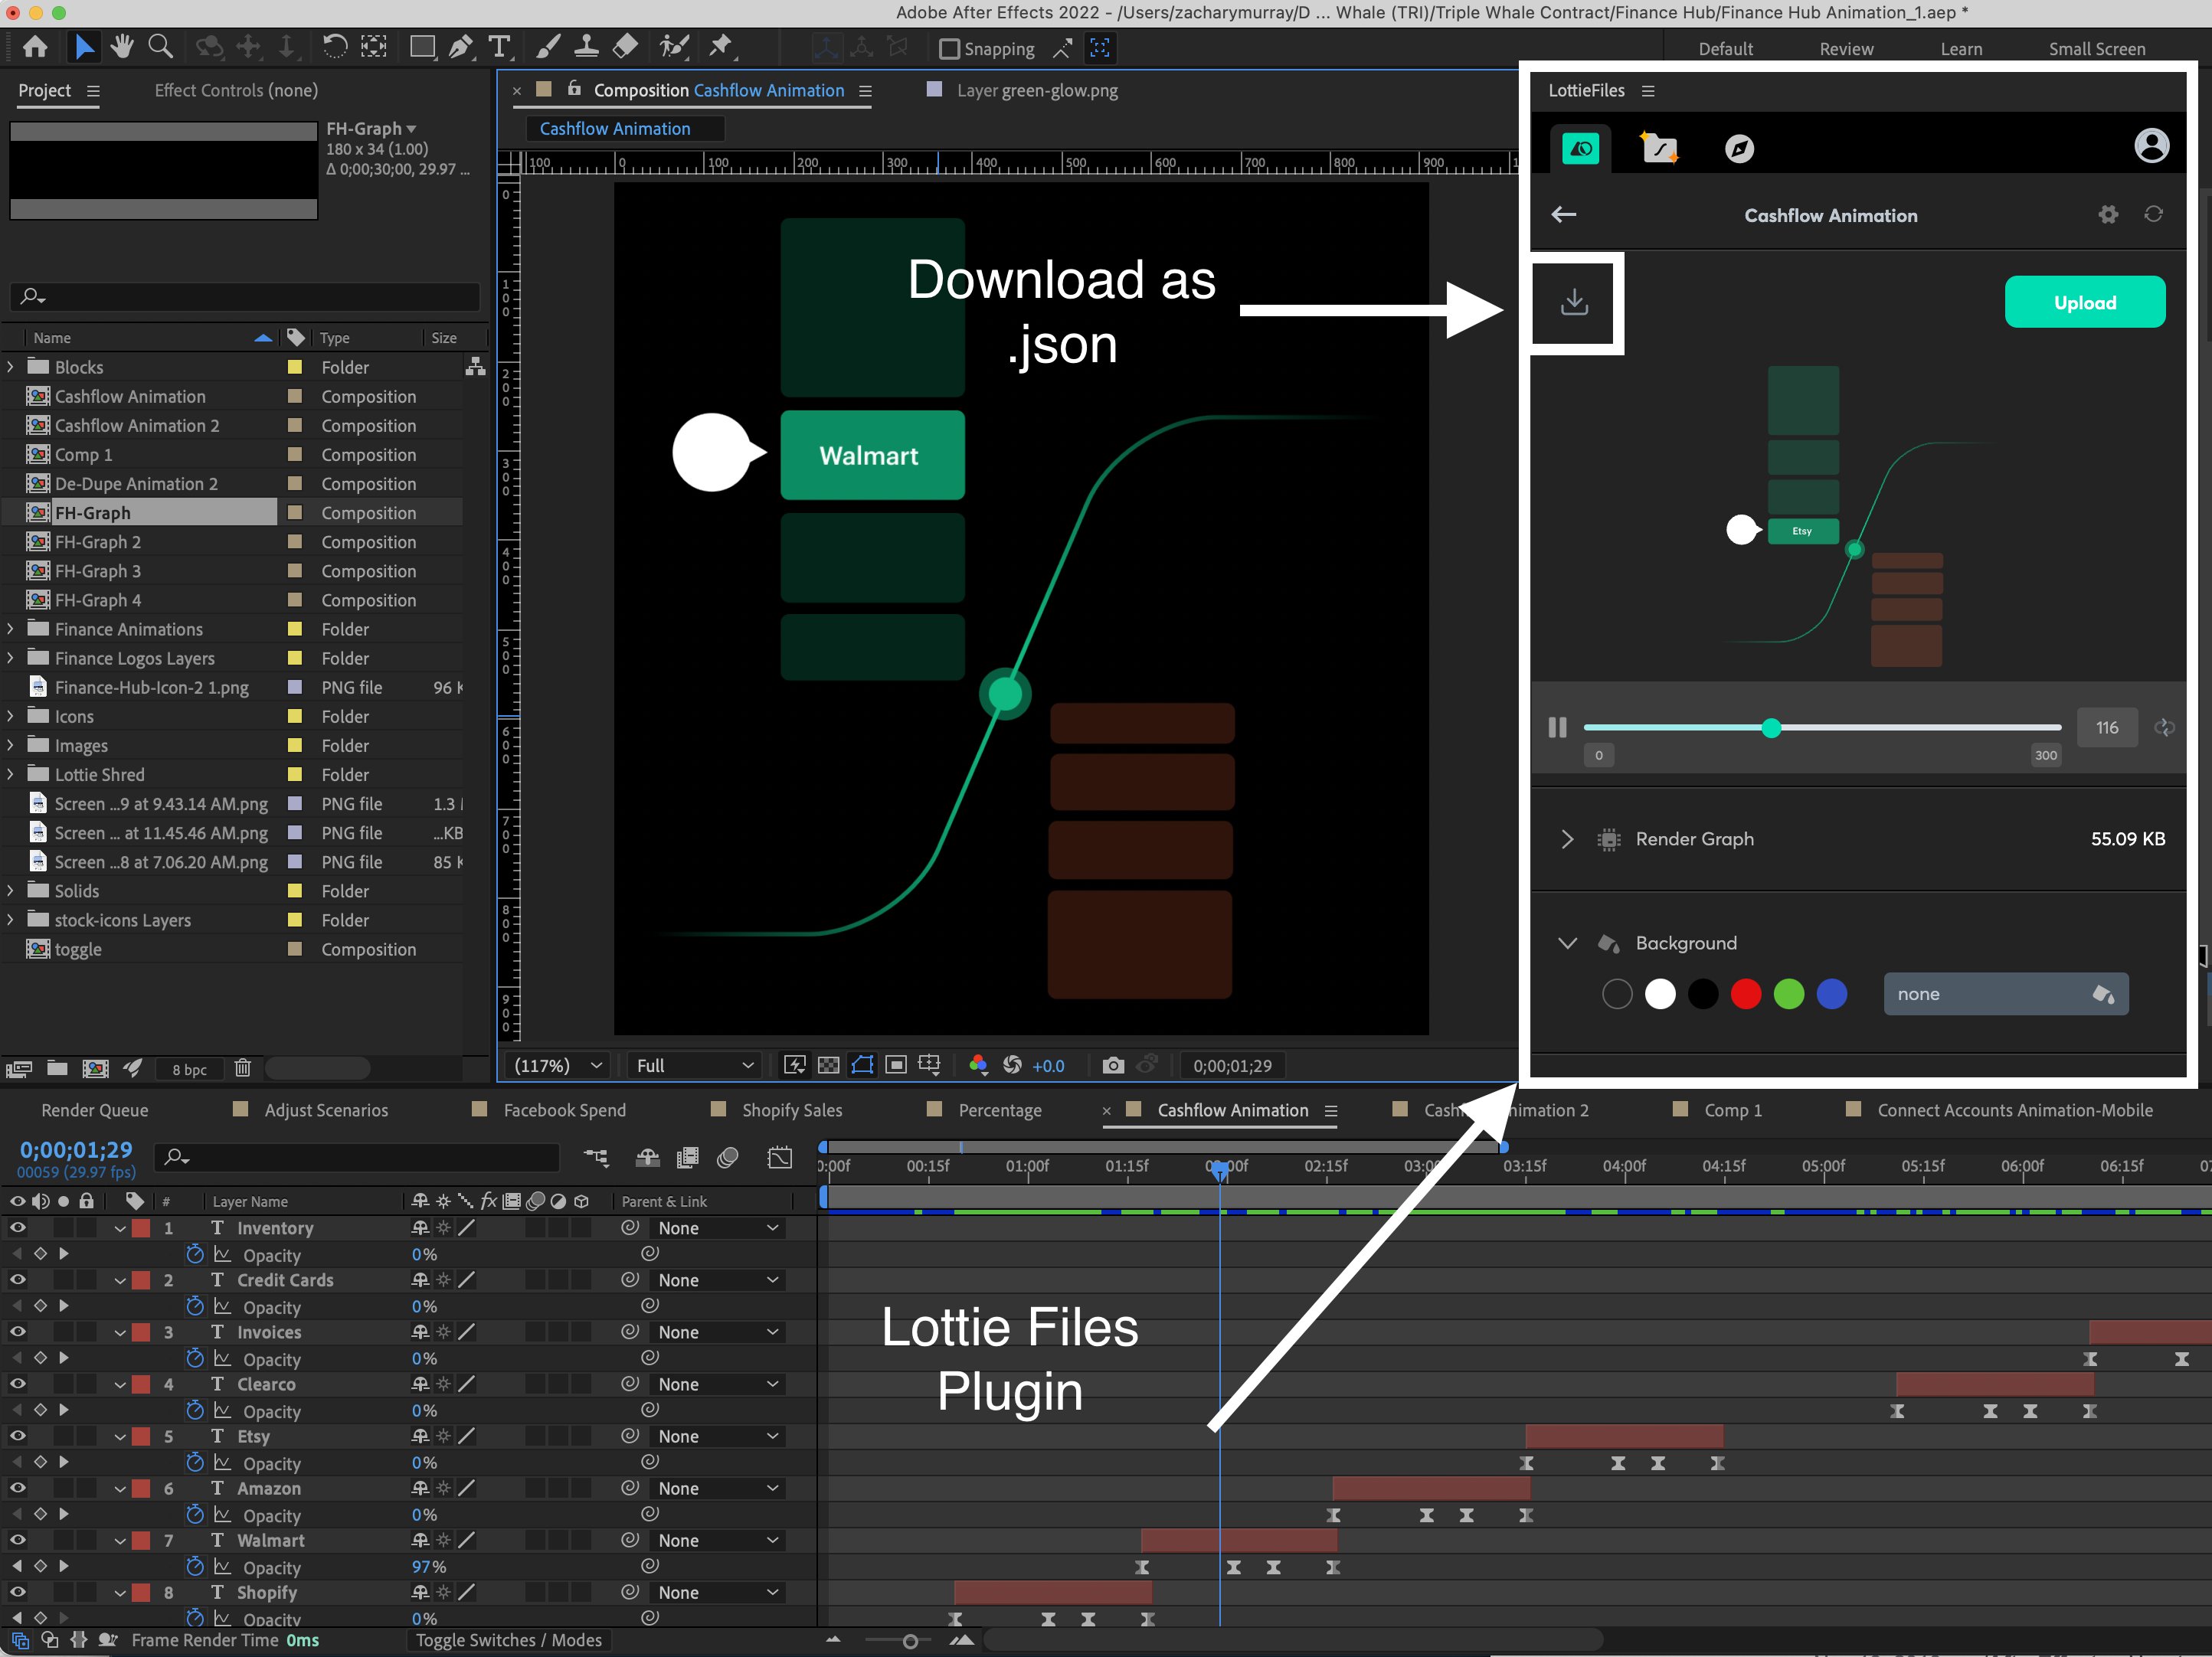This screenshot has width=2212, height=1657.
Task: Select the Pen tool
Action: point(460,47)
